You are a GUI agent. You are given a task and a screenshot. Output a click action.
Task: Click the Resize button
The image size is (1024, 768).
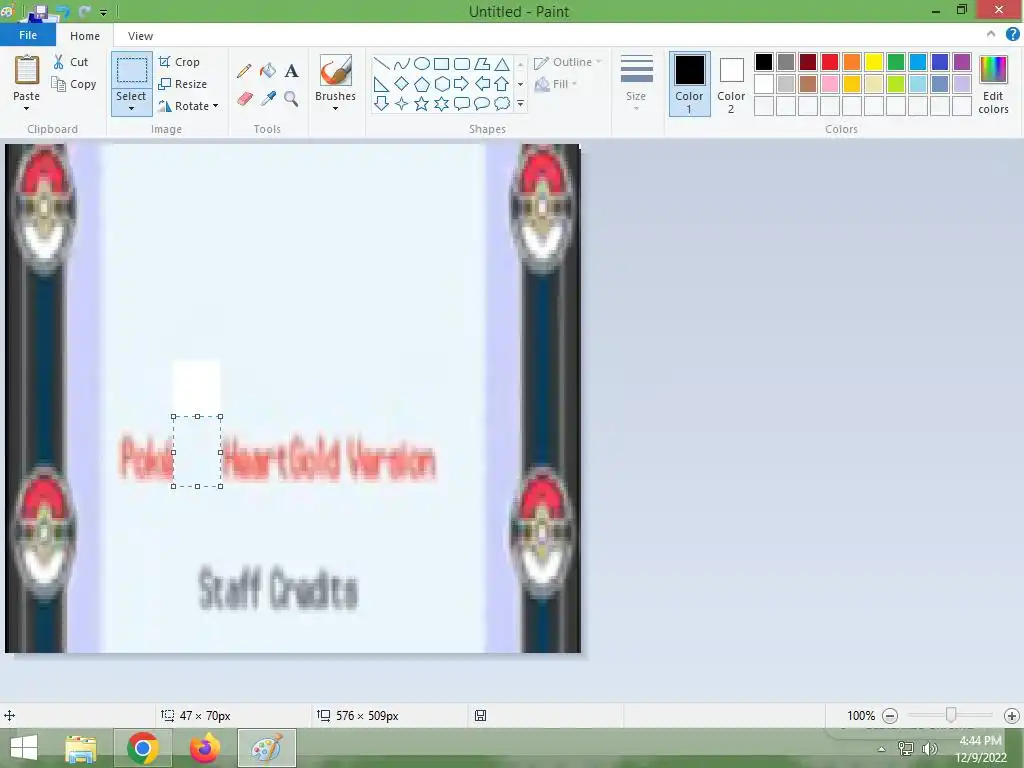(183, 84)
